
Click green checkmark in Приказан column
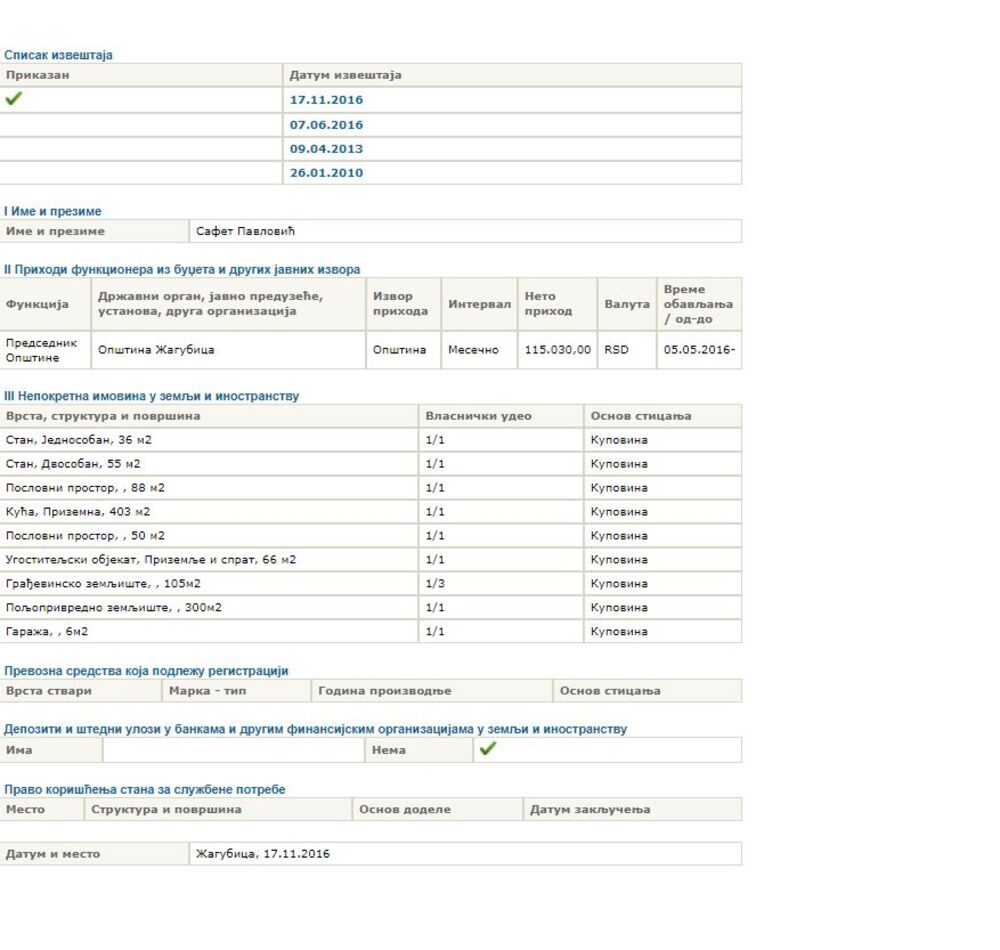14,99
